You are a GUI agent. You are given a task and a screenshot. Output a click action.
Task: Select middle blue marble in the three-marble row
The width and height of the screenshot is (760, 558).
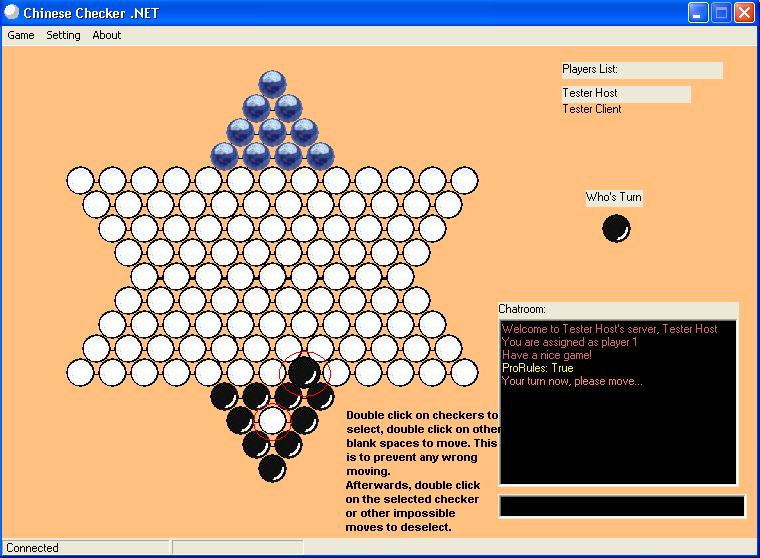(x=272, y=132)
